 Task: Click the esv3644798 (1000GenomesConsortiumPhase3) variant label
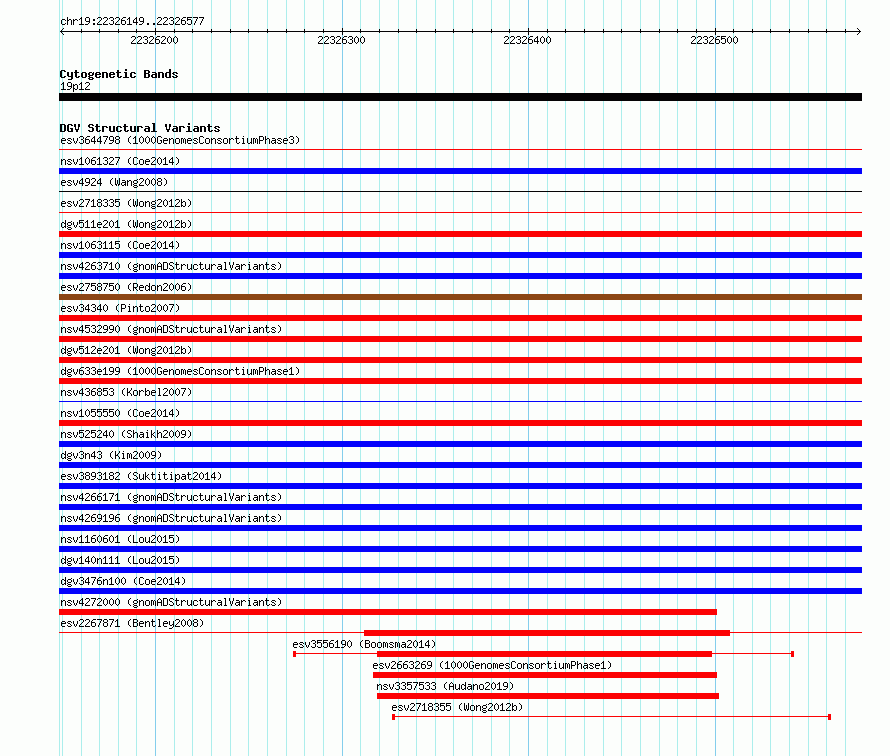coord(180,140)
